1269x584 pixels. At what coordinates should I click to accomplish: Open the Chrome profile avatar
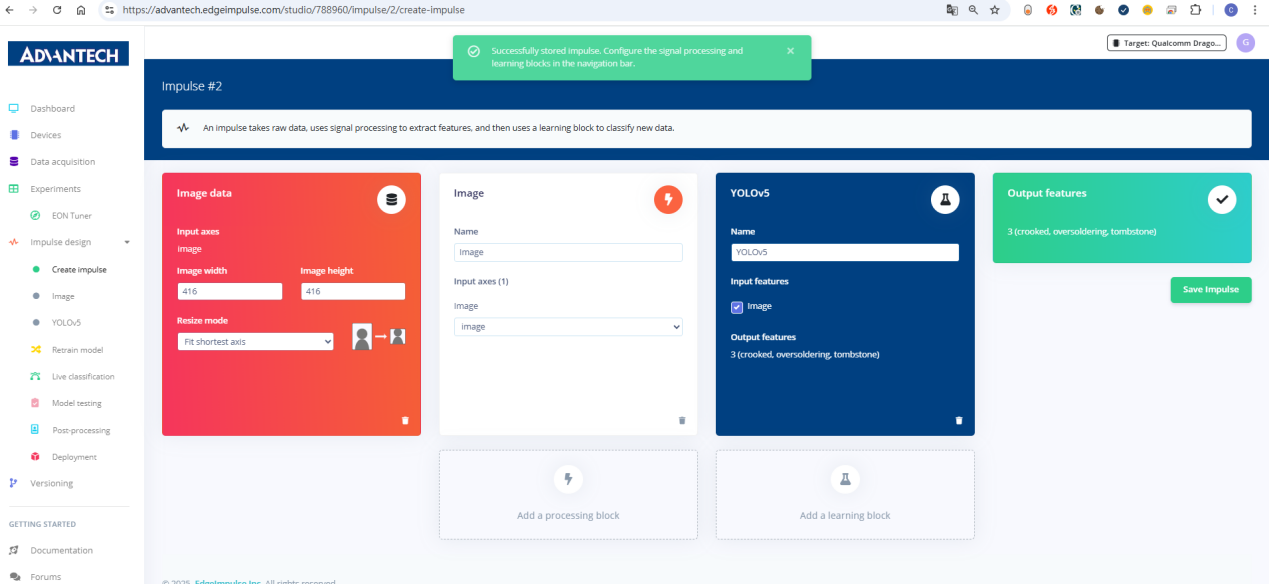1231,9
